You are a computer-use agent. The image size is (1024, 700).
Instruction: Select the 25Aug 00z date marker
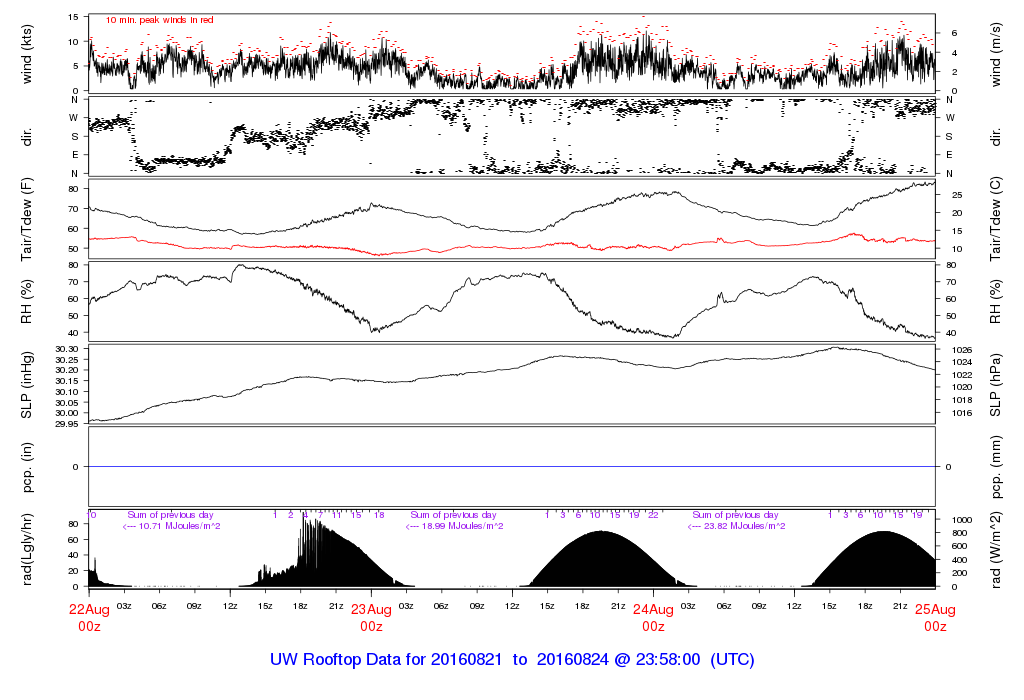click(x=935, y=617)
